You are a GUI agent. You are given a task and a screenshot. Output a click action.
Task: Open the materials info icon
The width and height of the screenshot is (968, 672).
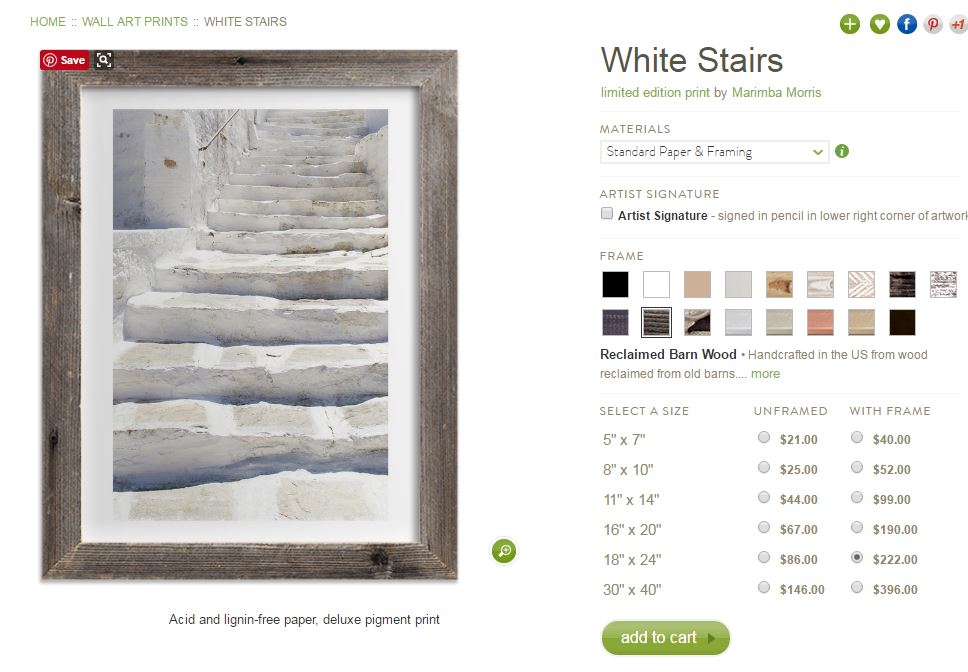[842, 152]
